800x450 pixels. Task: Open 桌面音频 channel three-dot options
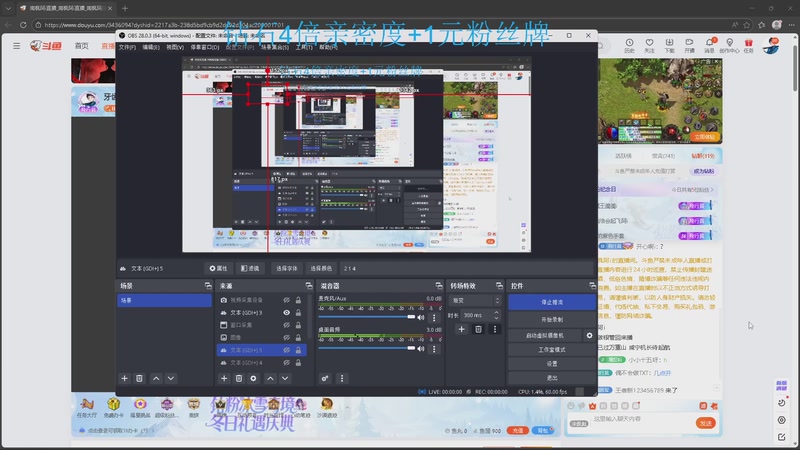tap(434, 349)
